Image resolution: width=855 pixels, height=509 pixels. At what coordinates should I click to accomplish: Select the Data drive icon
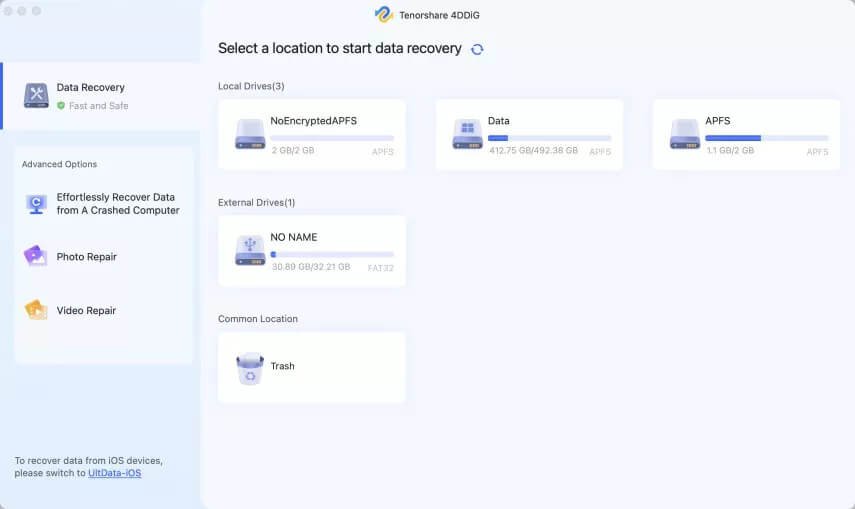pyautogui.click(x=467, y=134)
